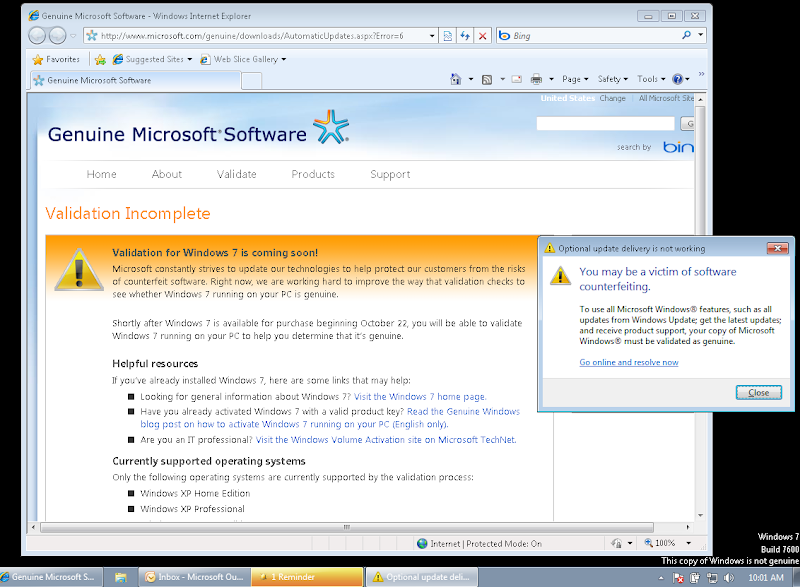Click the search magnifier icon
The image size is (800, 587).
686,35
